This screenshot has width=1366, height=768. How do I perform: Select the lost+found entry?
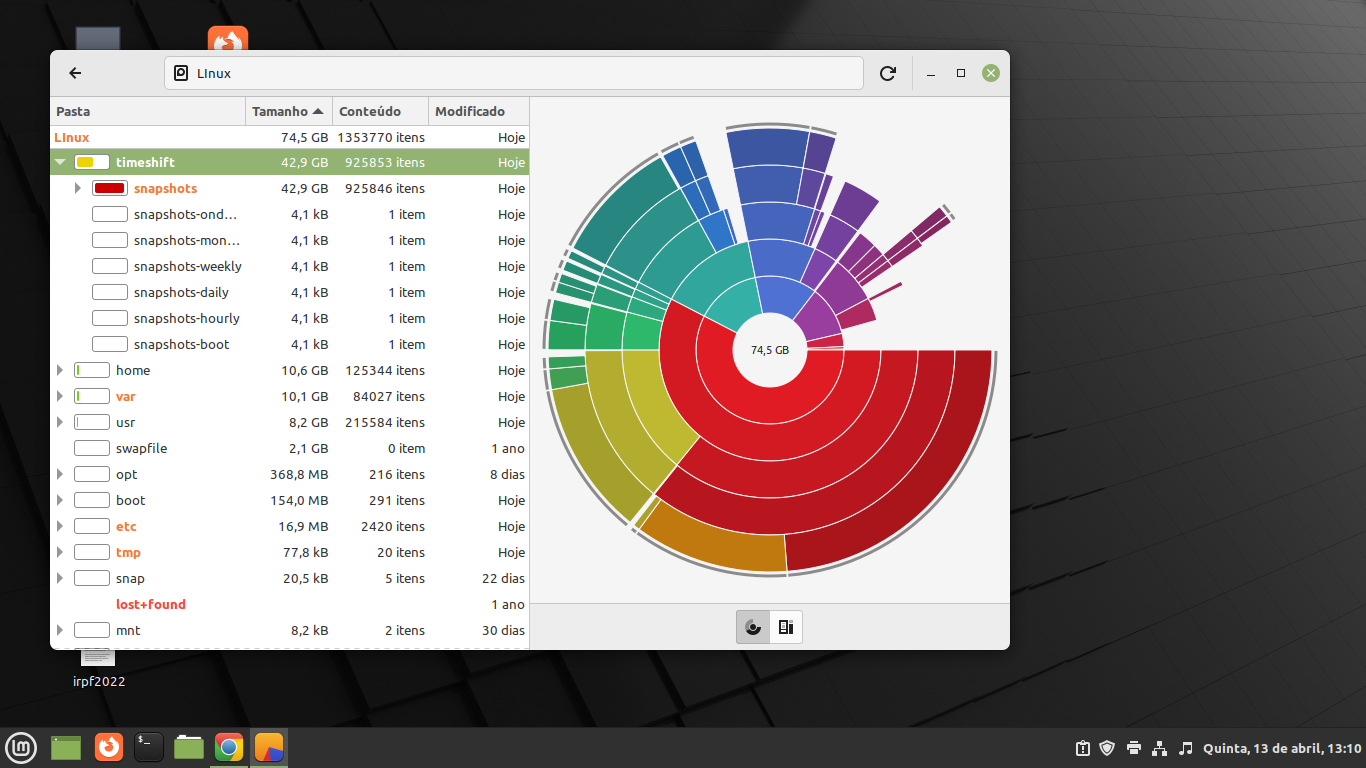[x=151, y=604]
